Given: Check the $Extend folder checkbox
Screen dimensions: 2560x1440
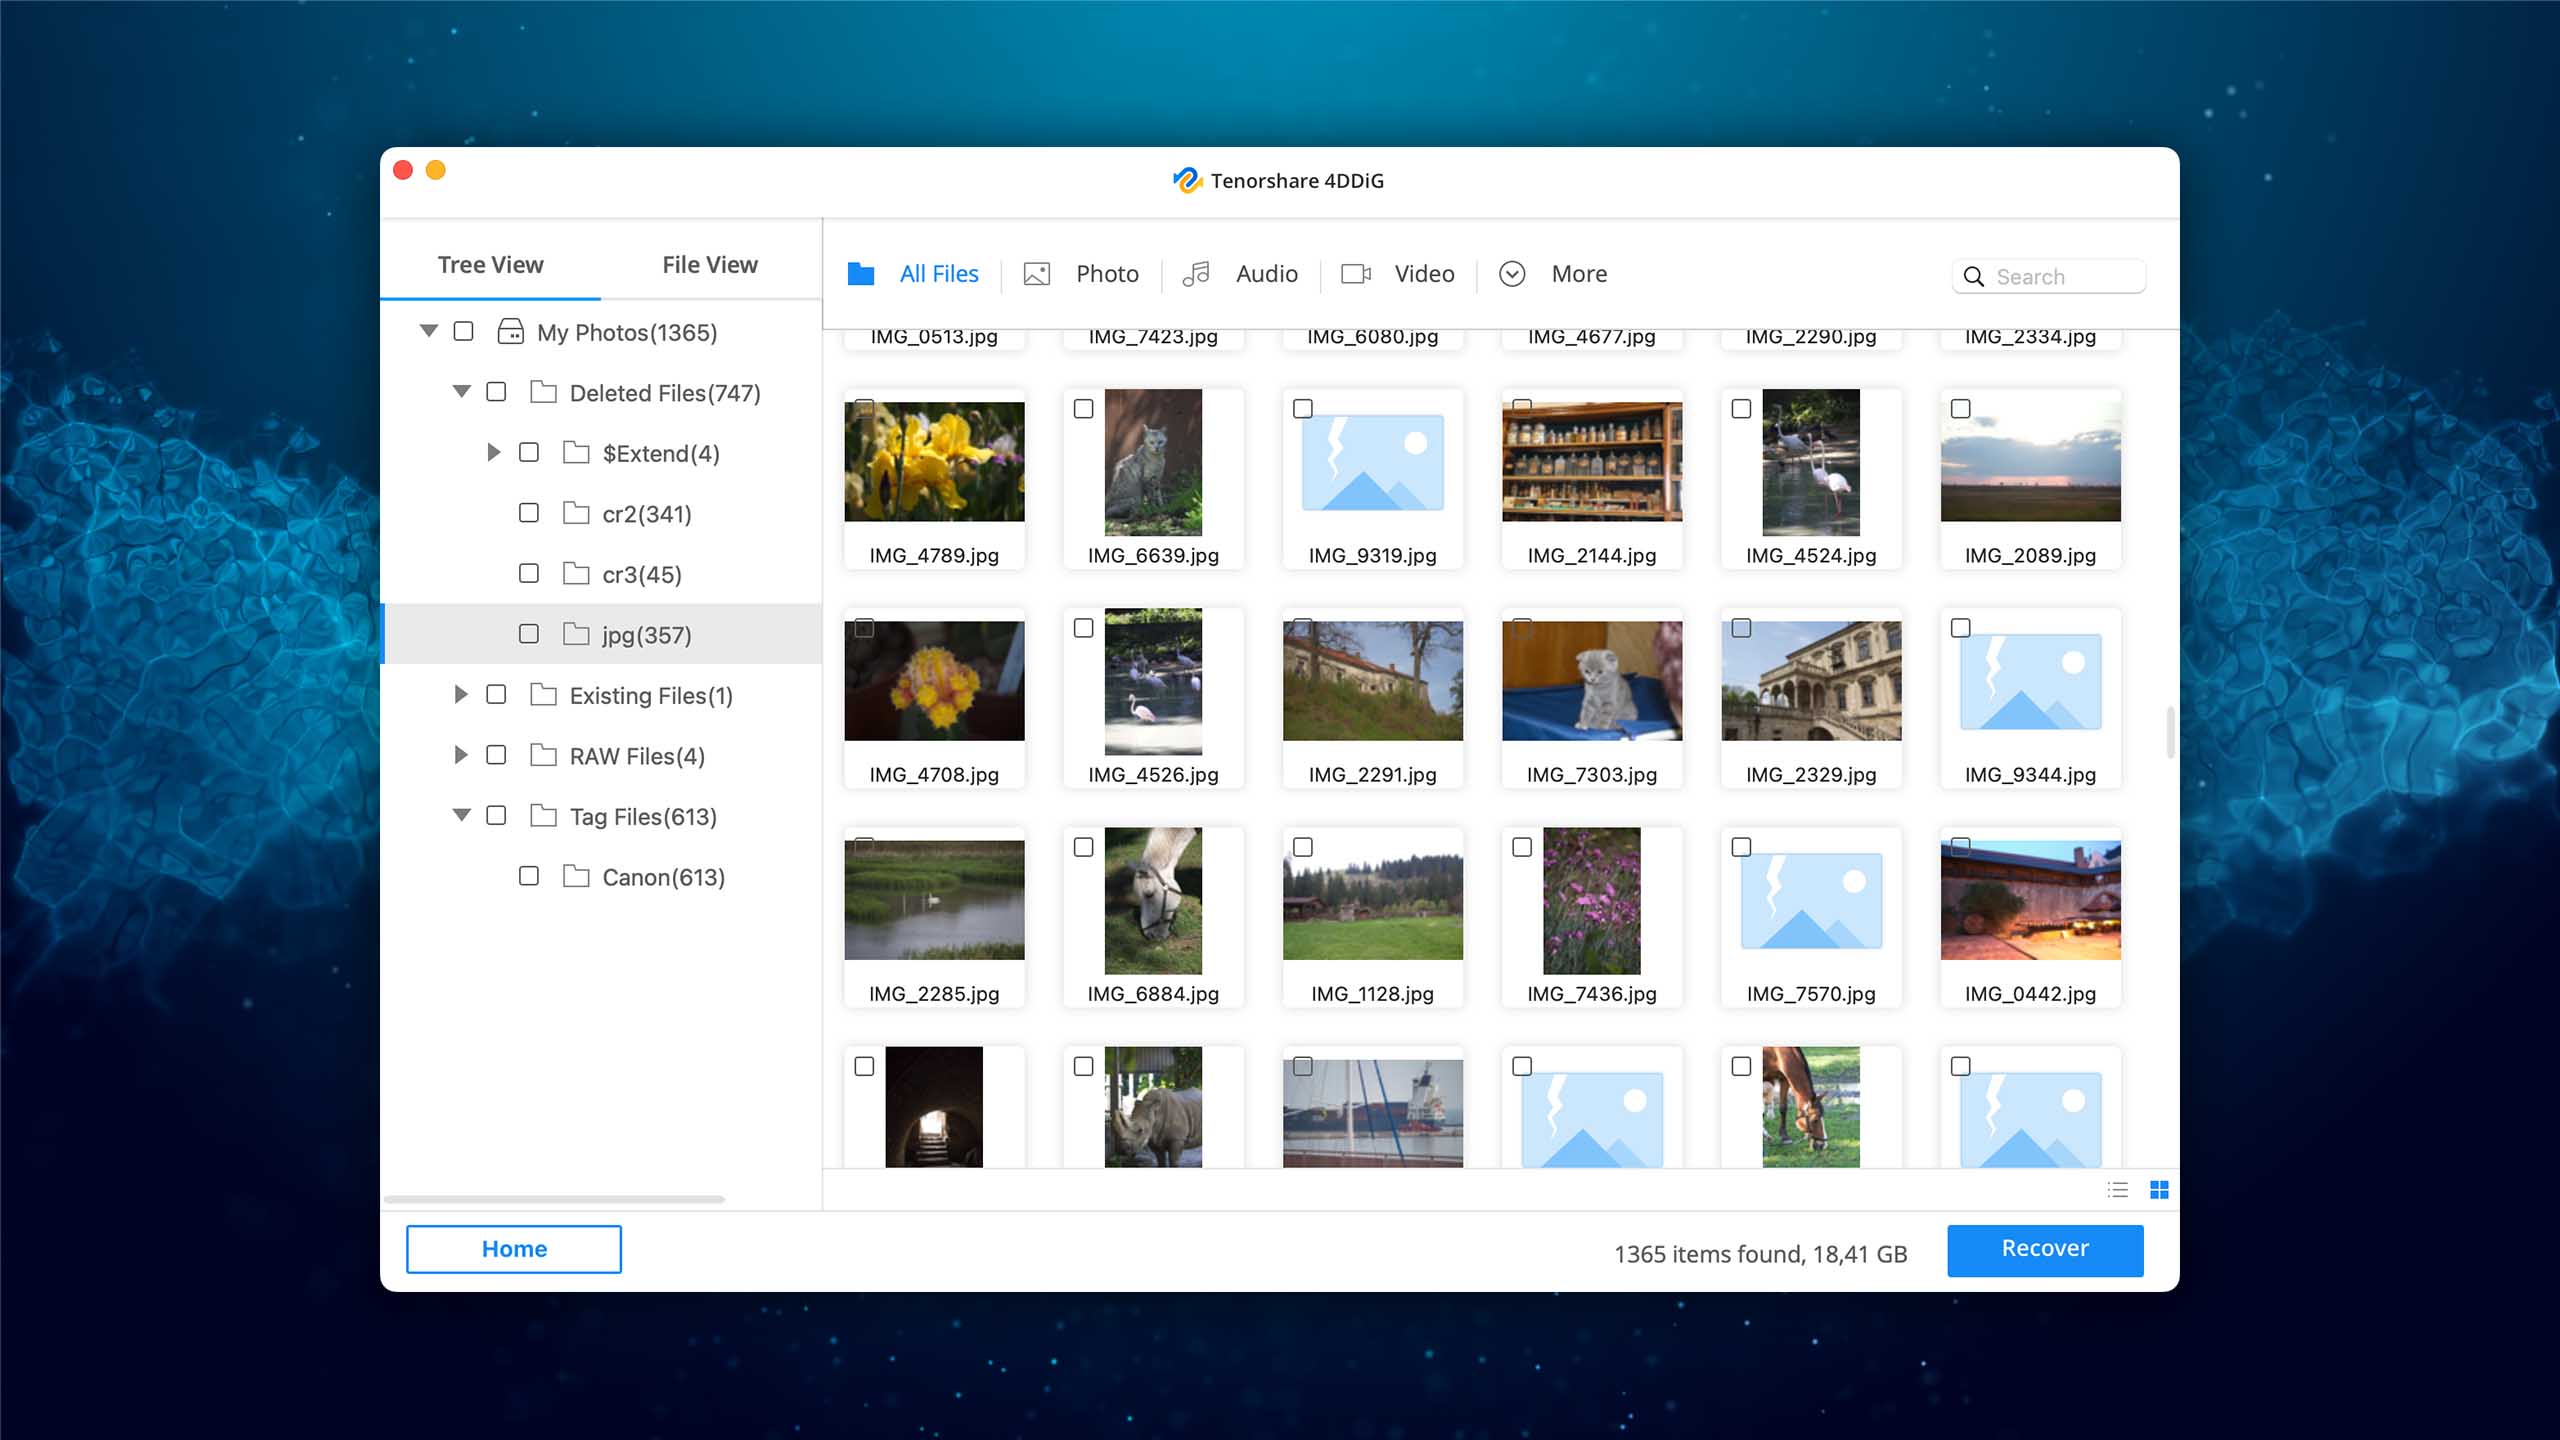Looking at the screenshot, I should [529, 452].
